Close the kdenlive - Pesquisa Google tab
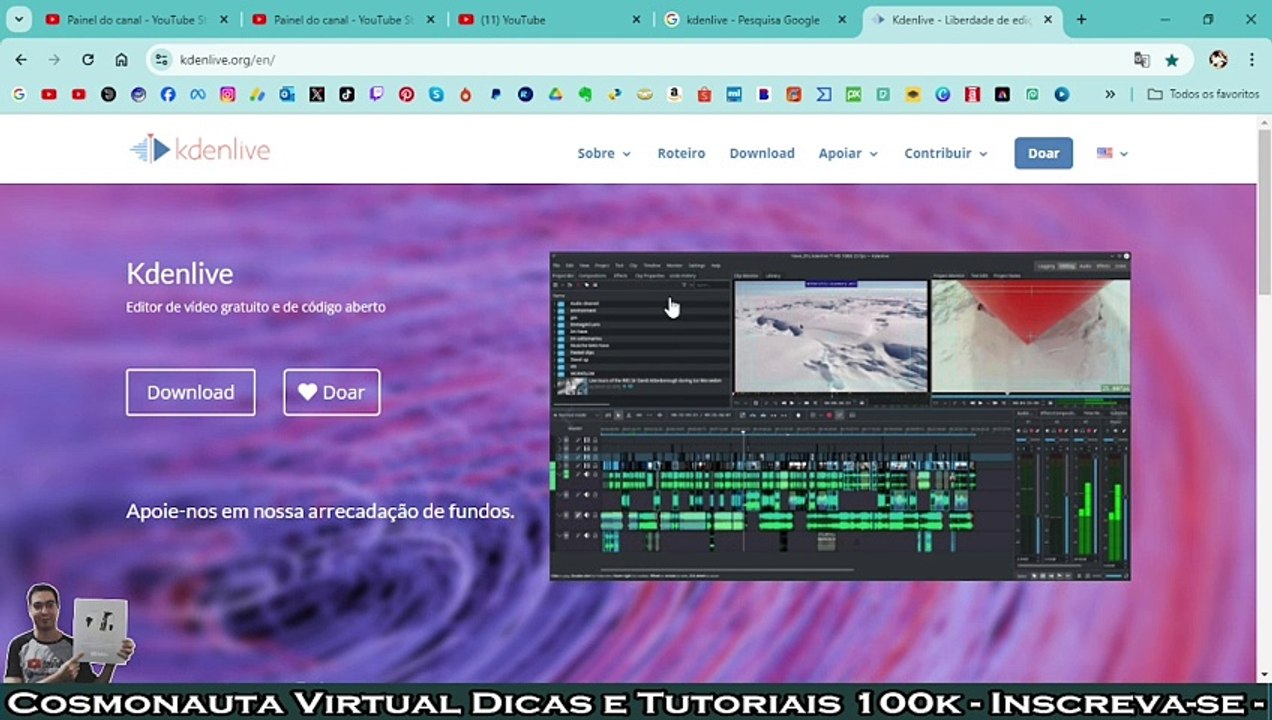1272x720 pixels. (x=842, y=19)
